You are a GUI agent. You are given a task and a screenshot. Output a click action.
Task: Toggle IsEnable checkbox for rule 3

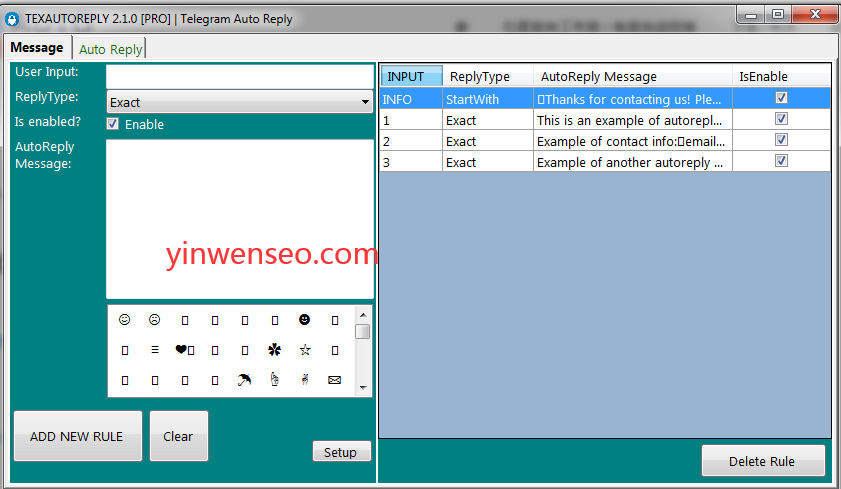(781, 160)
